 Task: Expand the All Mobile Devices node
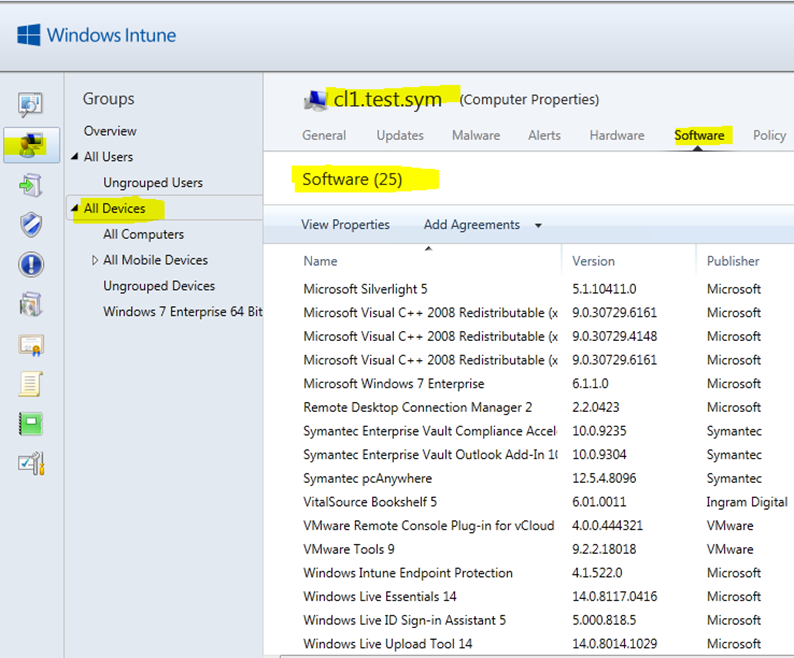[x=95, y=260]
